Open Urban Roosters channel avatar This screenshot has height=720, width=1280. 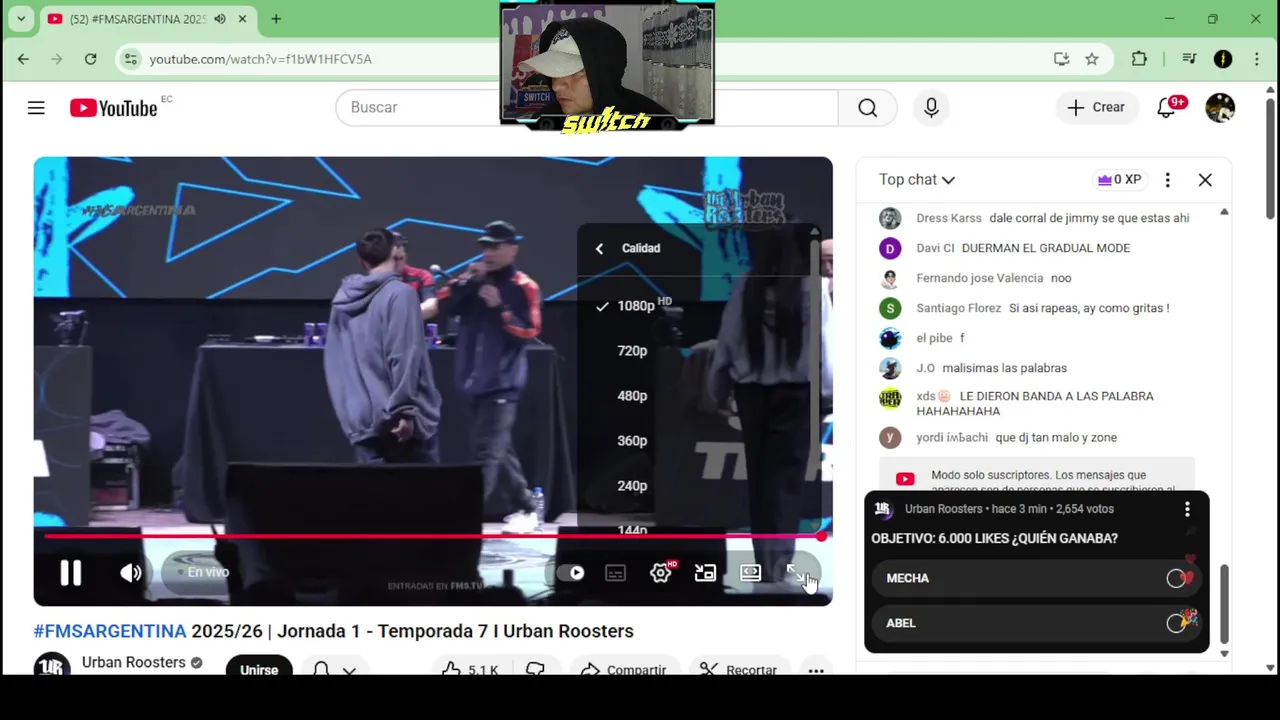coord(52,664)
